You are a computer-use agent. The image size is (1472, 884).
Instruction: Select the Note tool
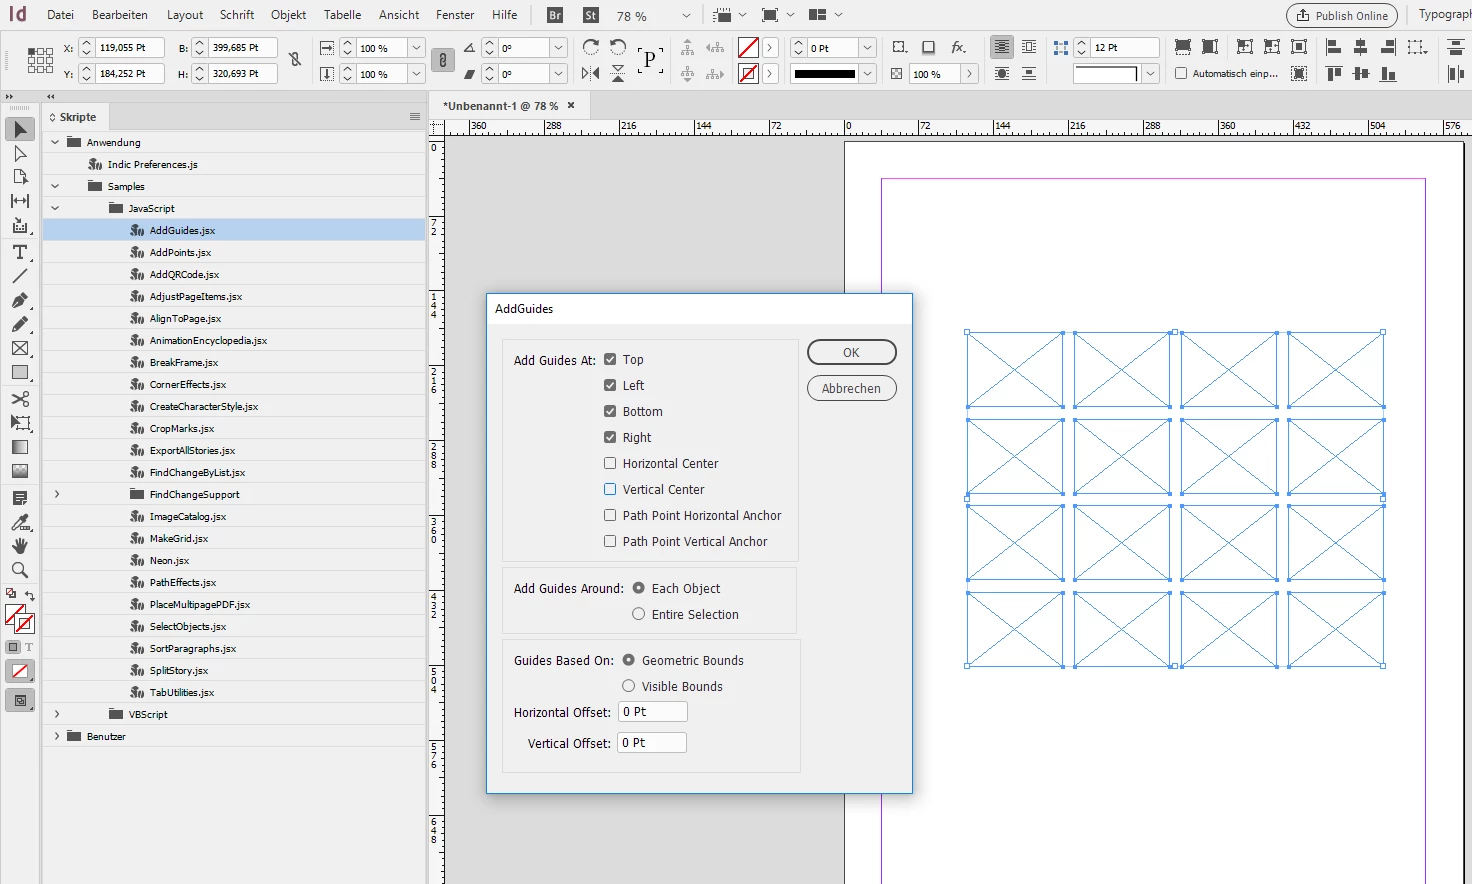[20, 497]
